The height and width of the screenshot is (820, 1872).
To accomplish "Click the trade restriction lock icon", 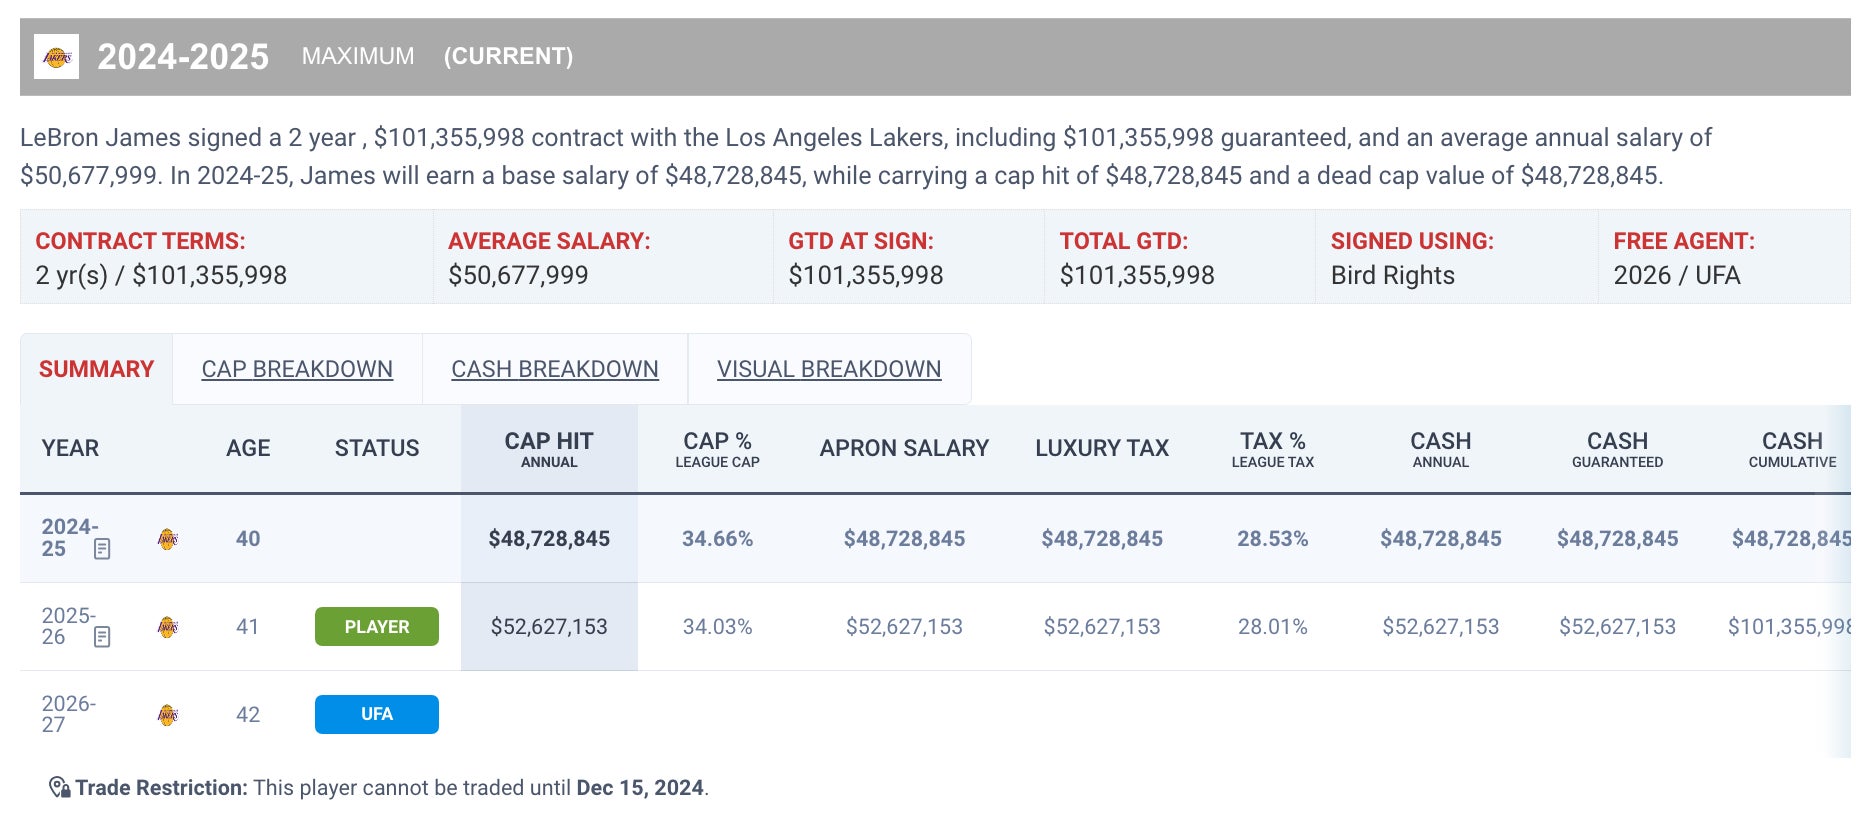I will pos(60,788).
